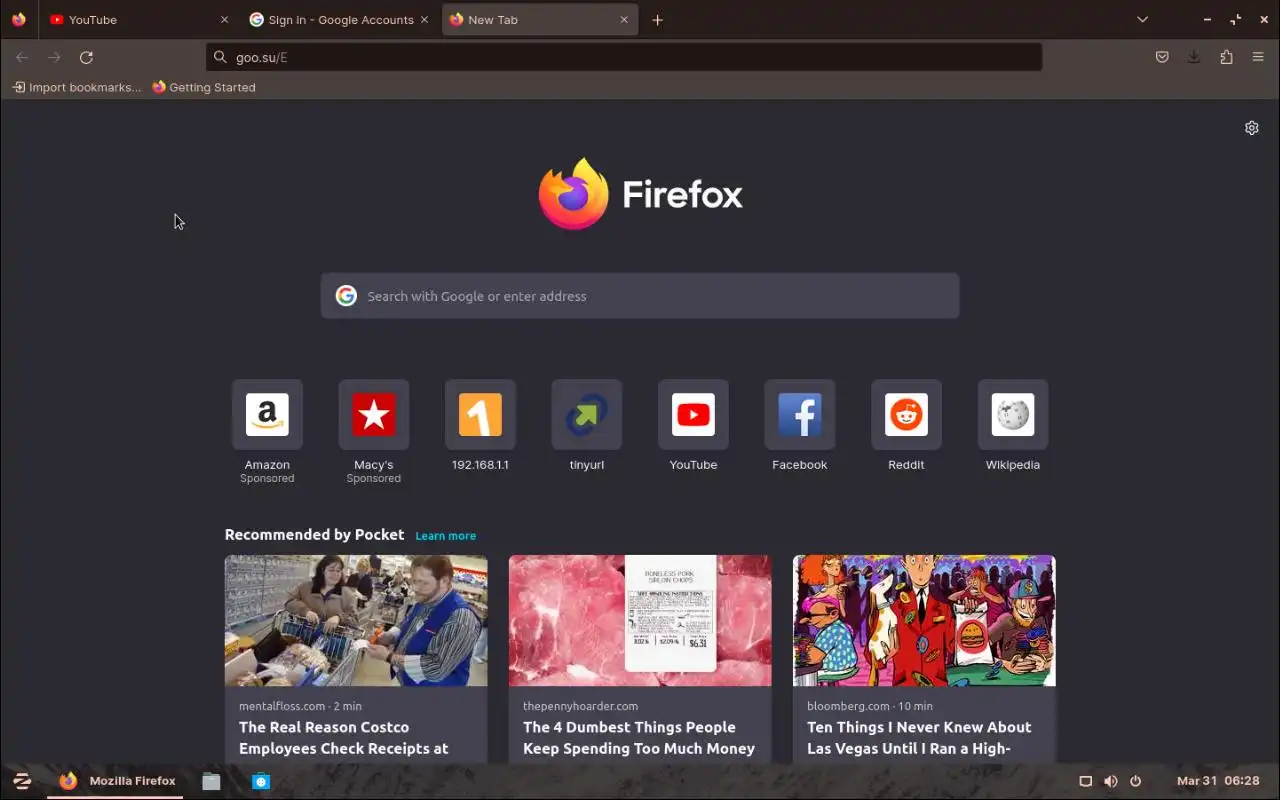Open the Files manager taskbar icon

[x=211, y=781]
